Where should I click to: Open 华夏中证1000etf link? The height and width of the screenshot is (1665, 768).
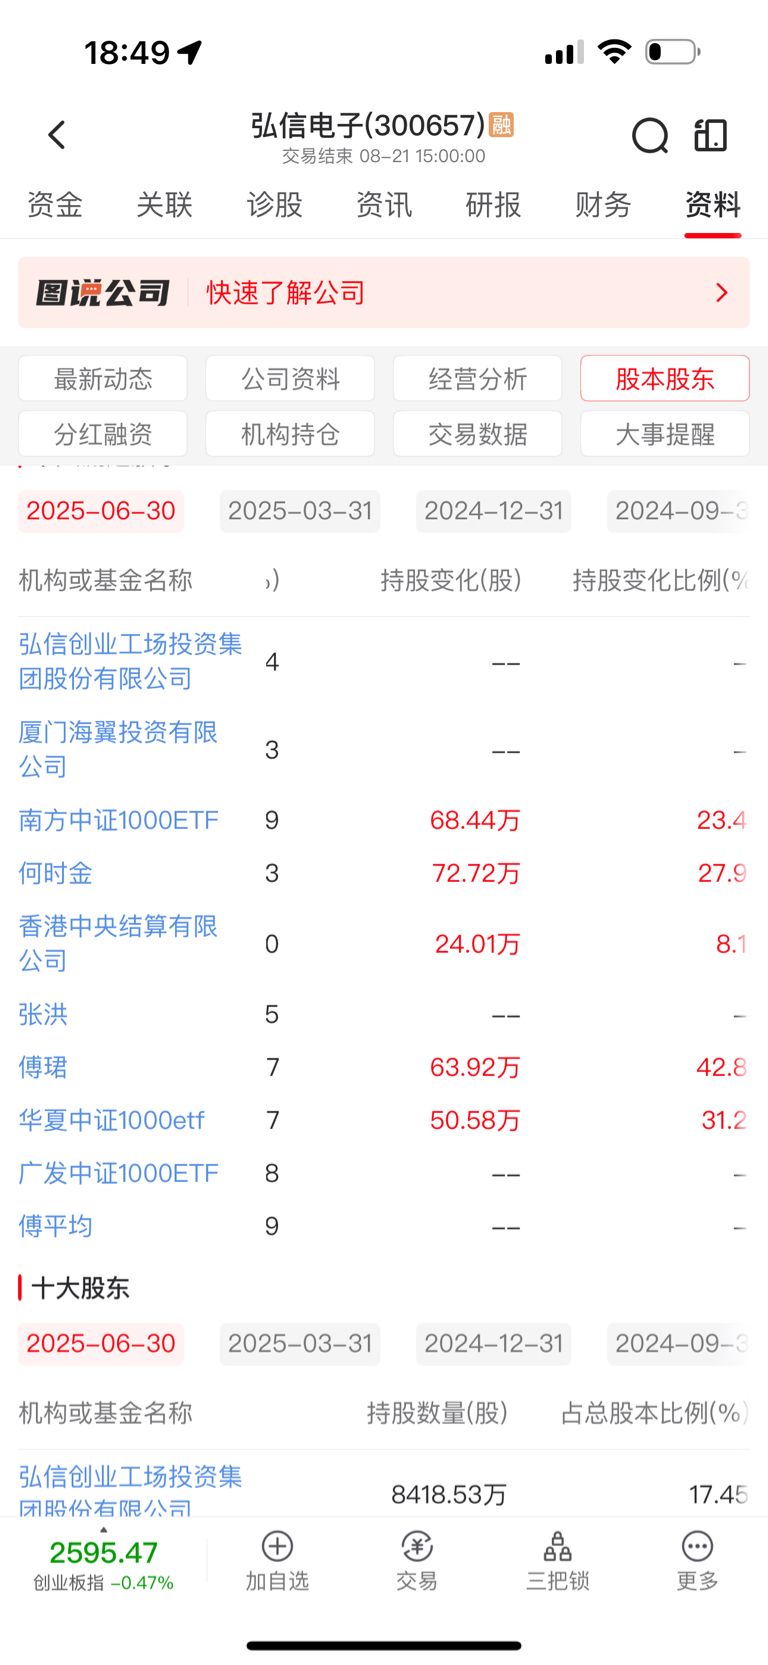[111, 1120]
